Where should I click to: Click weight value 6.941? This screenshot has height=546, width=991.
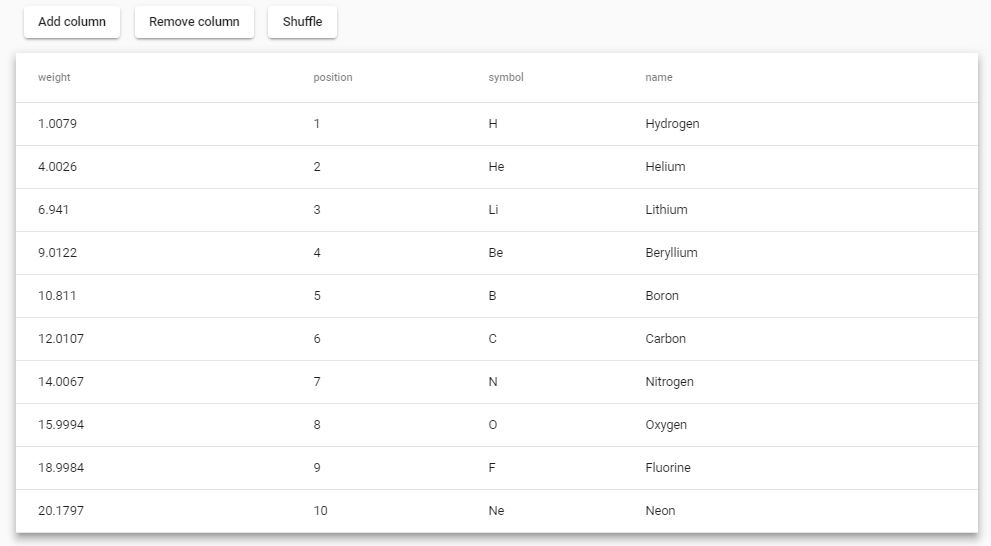[54, 210]
